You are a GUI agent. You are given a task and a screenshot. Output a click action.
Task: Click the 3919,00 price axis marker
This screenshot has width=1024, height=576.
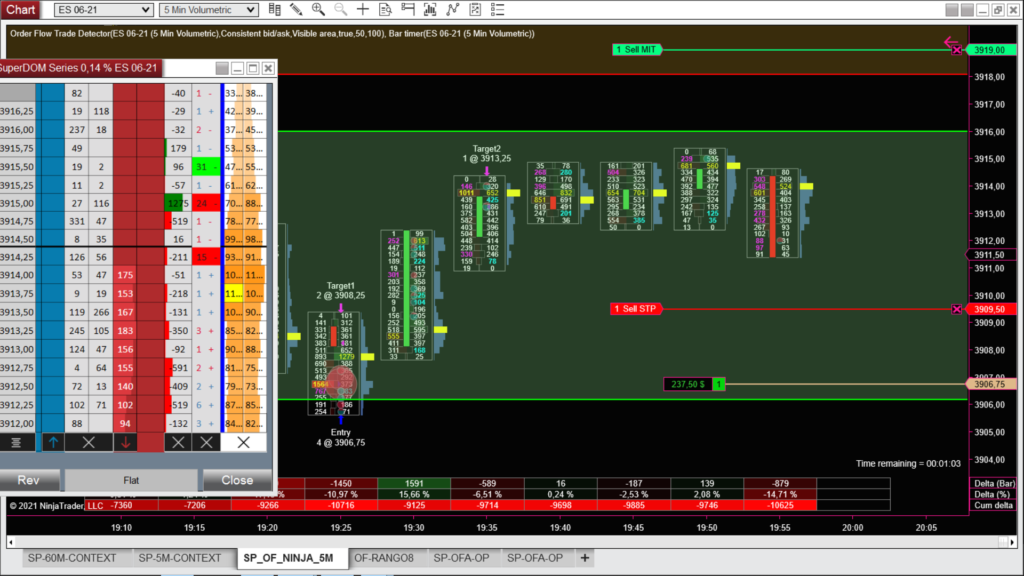click(991, 50)
